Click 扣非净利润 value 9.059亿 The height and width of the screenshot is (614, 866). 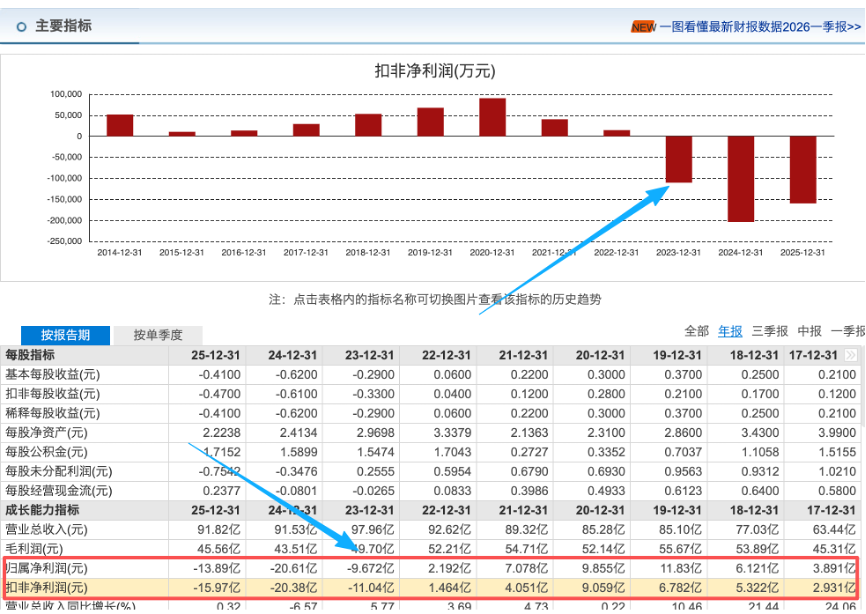click(604, 587)
